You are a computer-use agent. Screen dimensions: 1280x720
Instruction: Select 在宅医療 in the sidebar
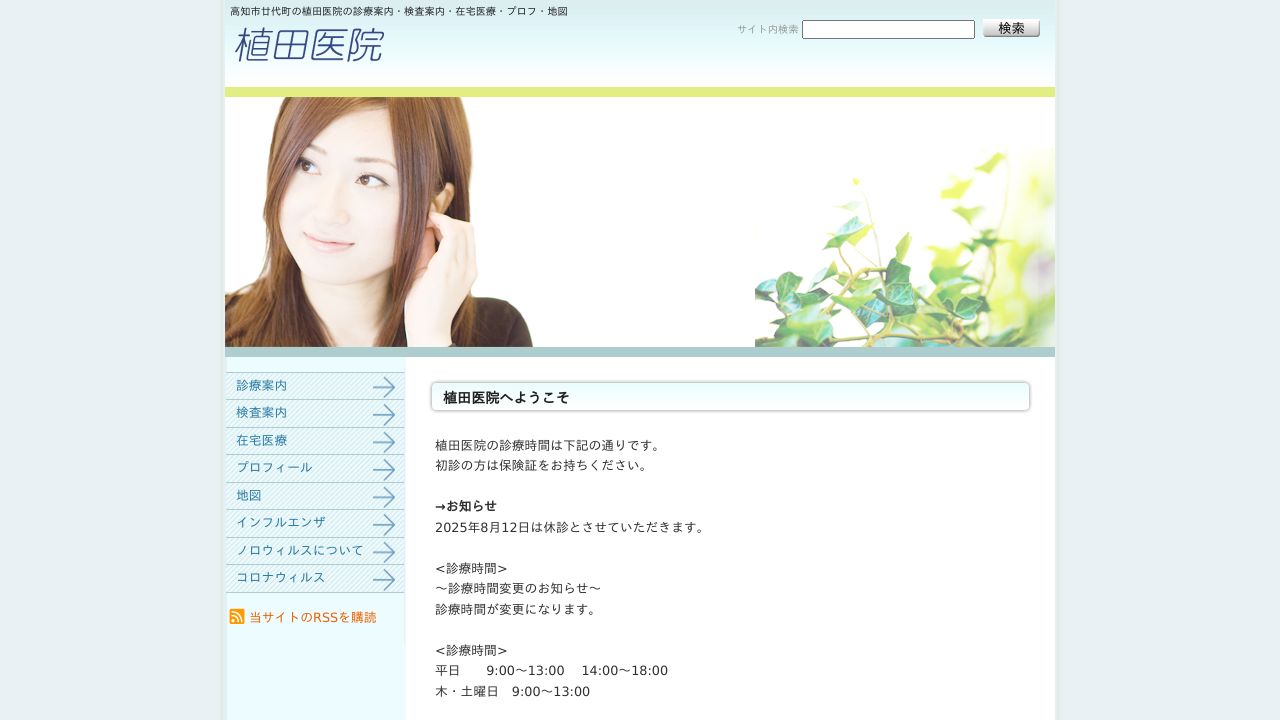pyautogui.click(x=262, y=440)
